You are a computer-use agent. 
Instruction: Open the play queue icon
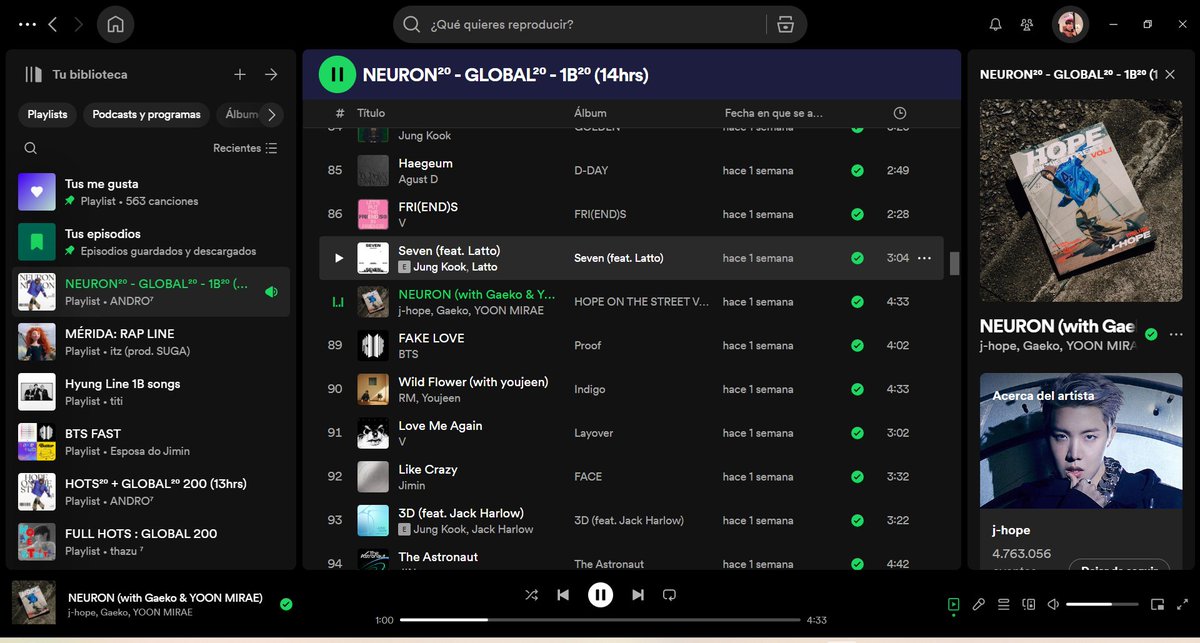(x=1003, y=604)
